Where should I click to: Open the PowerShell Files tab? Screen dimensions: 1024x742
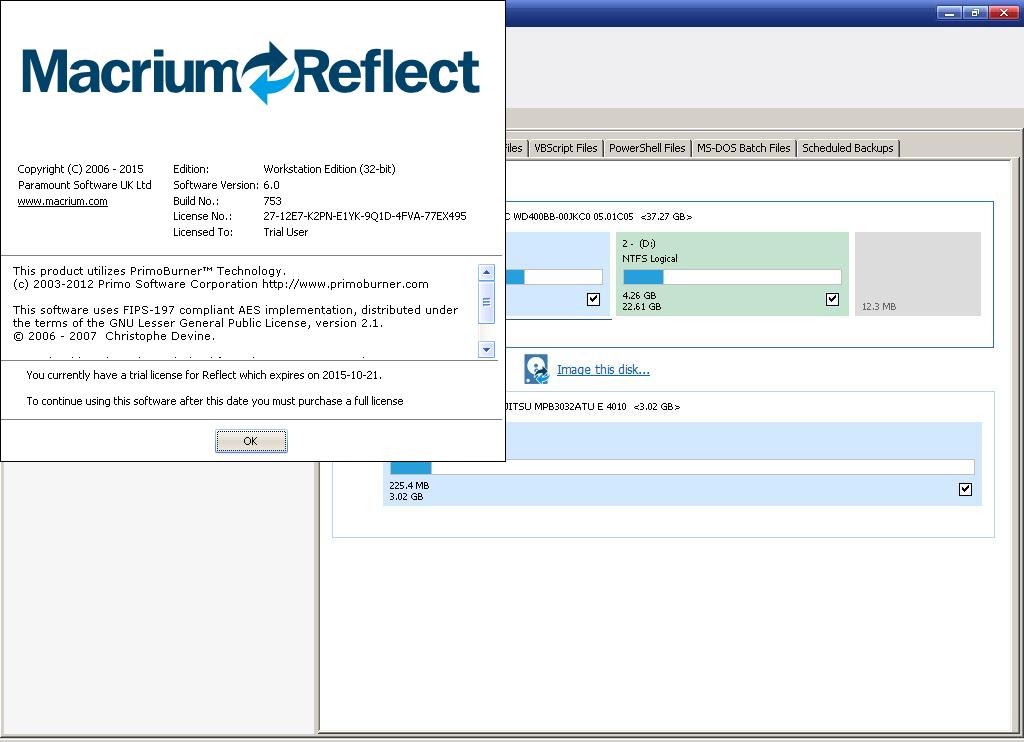647,148
